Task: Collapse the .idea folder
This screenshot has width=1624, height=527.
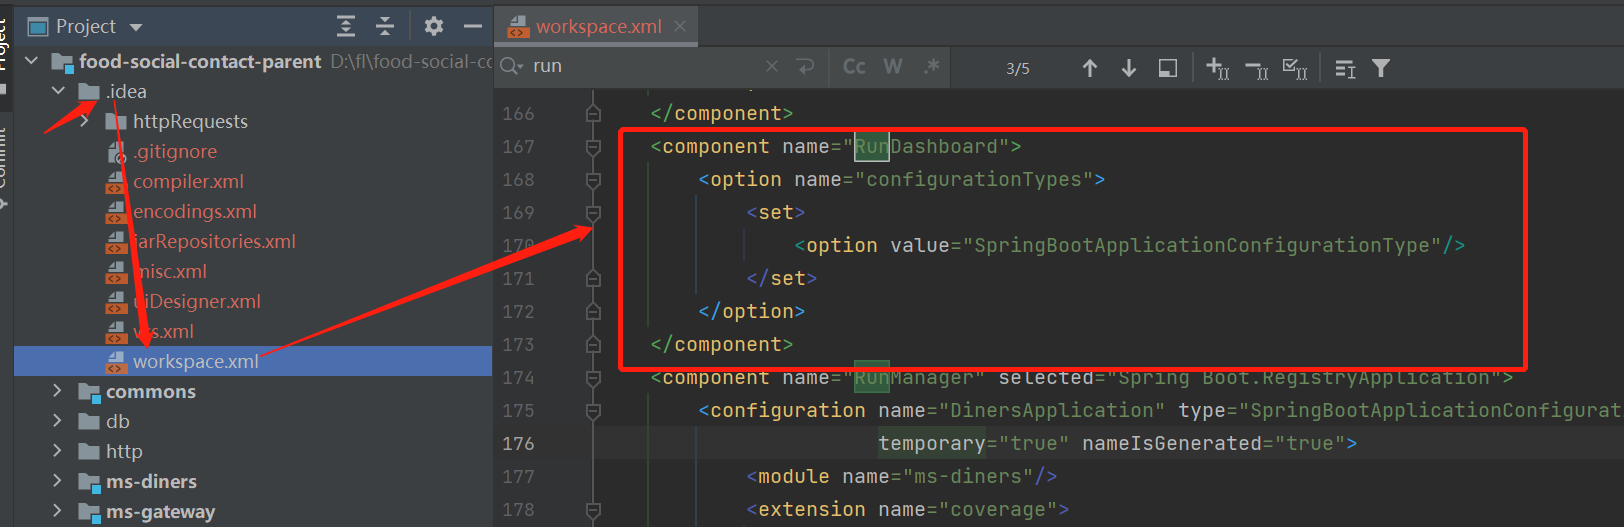Action: coord(58,91)
